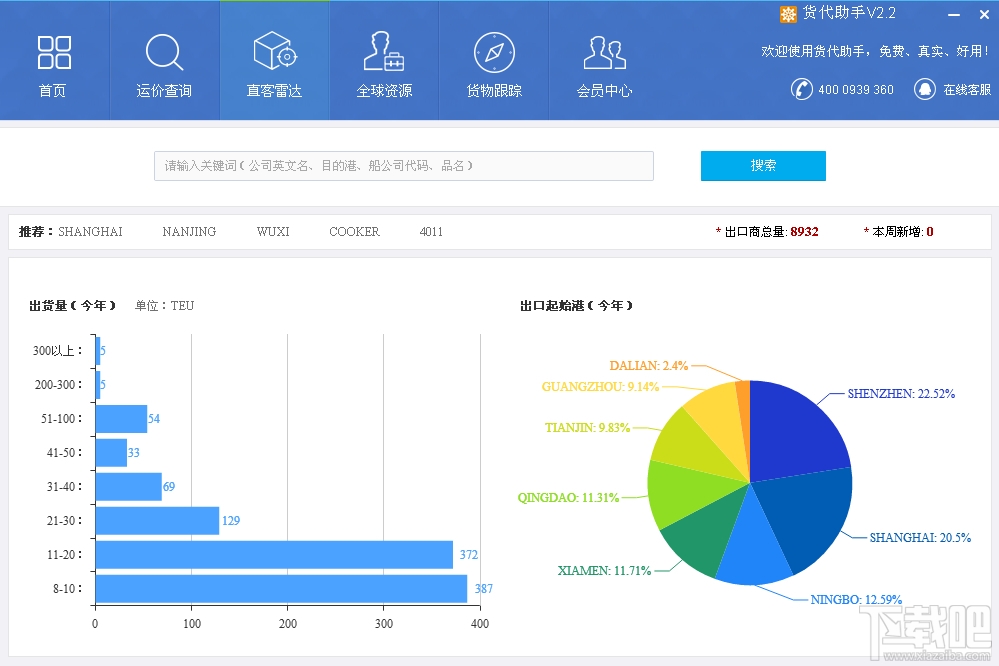Click the 会员中心 tab label

click(605, 90)
